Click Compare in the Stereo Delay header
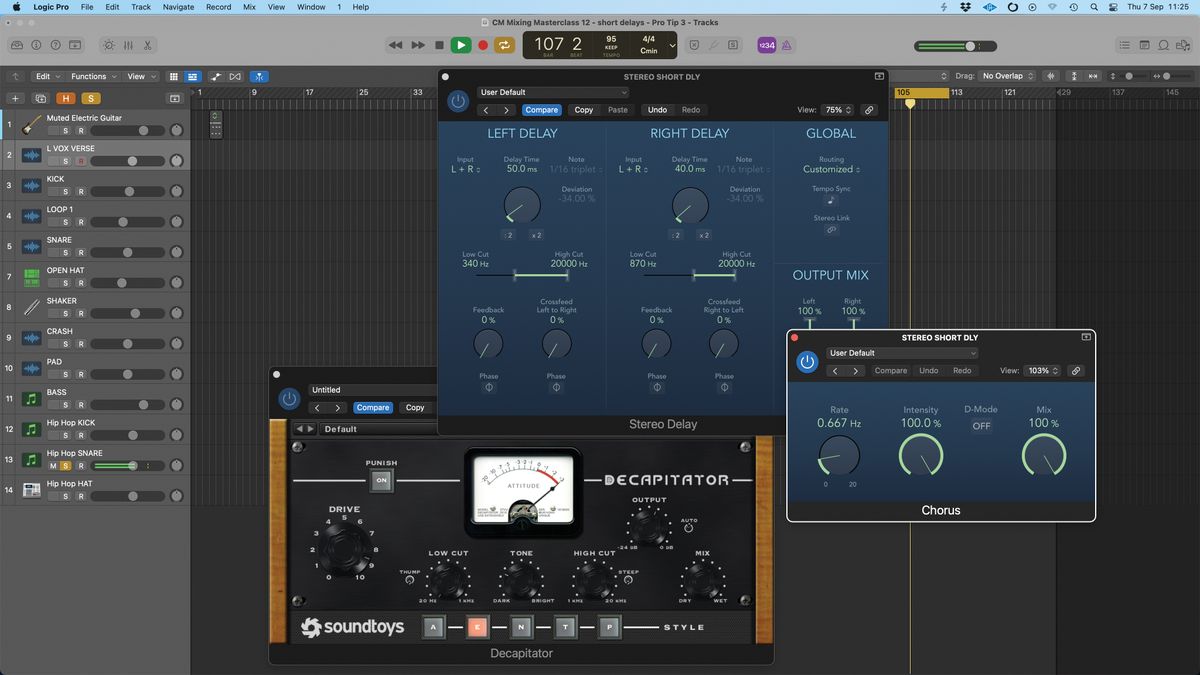Viewport: 1200px width, 675px height. pyautogui.click(x=542, y=110)
